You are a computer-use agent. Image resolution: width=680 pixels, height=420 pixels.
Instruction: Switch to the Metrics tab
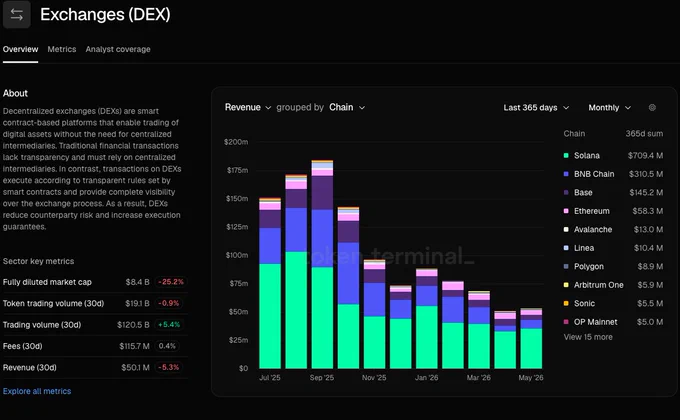click(x=62, y=49)
